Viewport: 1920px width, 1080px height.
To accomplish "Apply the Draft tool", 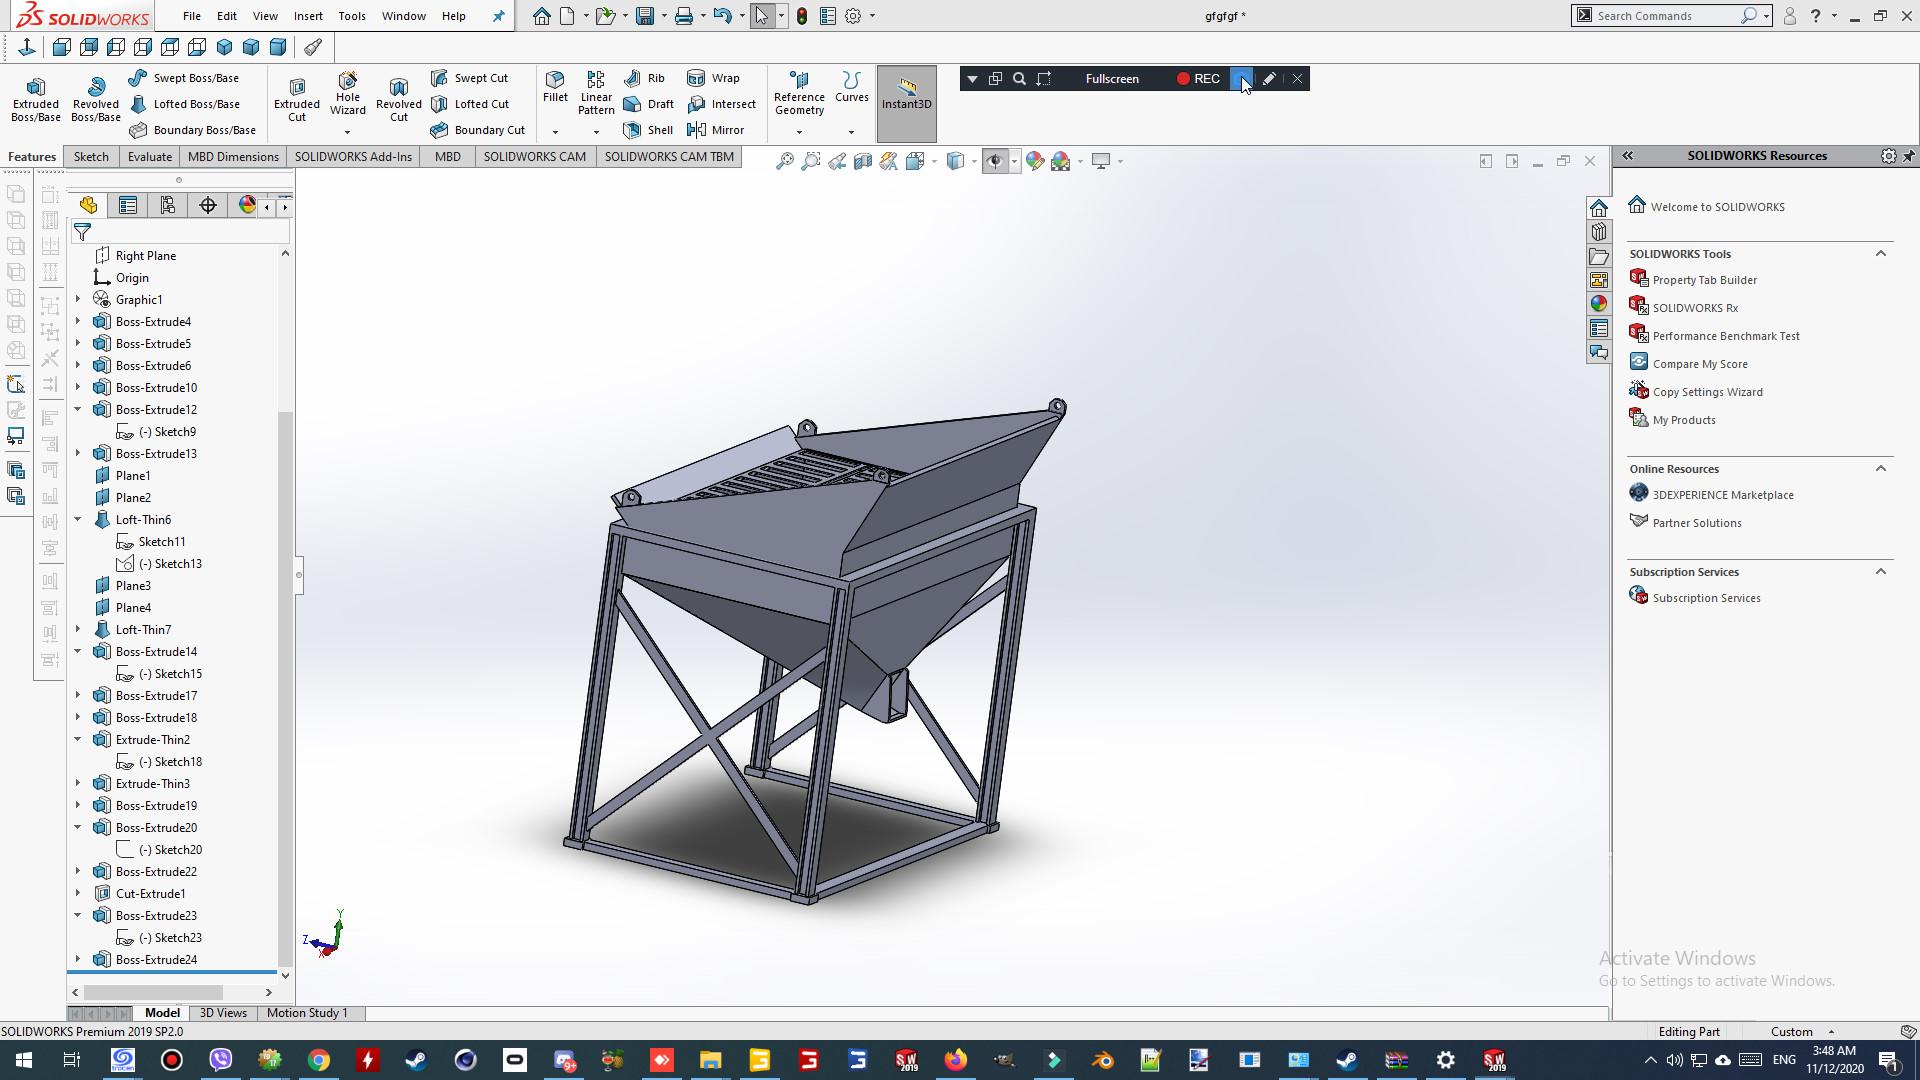I will click(649, 104).
